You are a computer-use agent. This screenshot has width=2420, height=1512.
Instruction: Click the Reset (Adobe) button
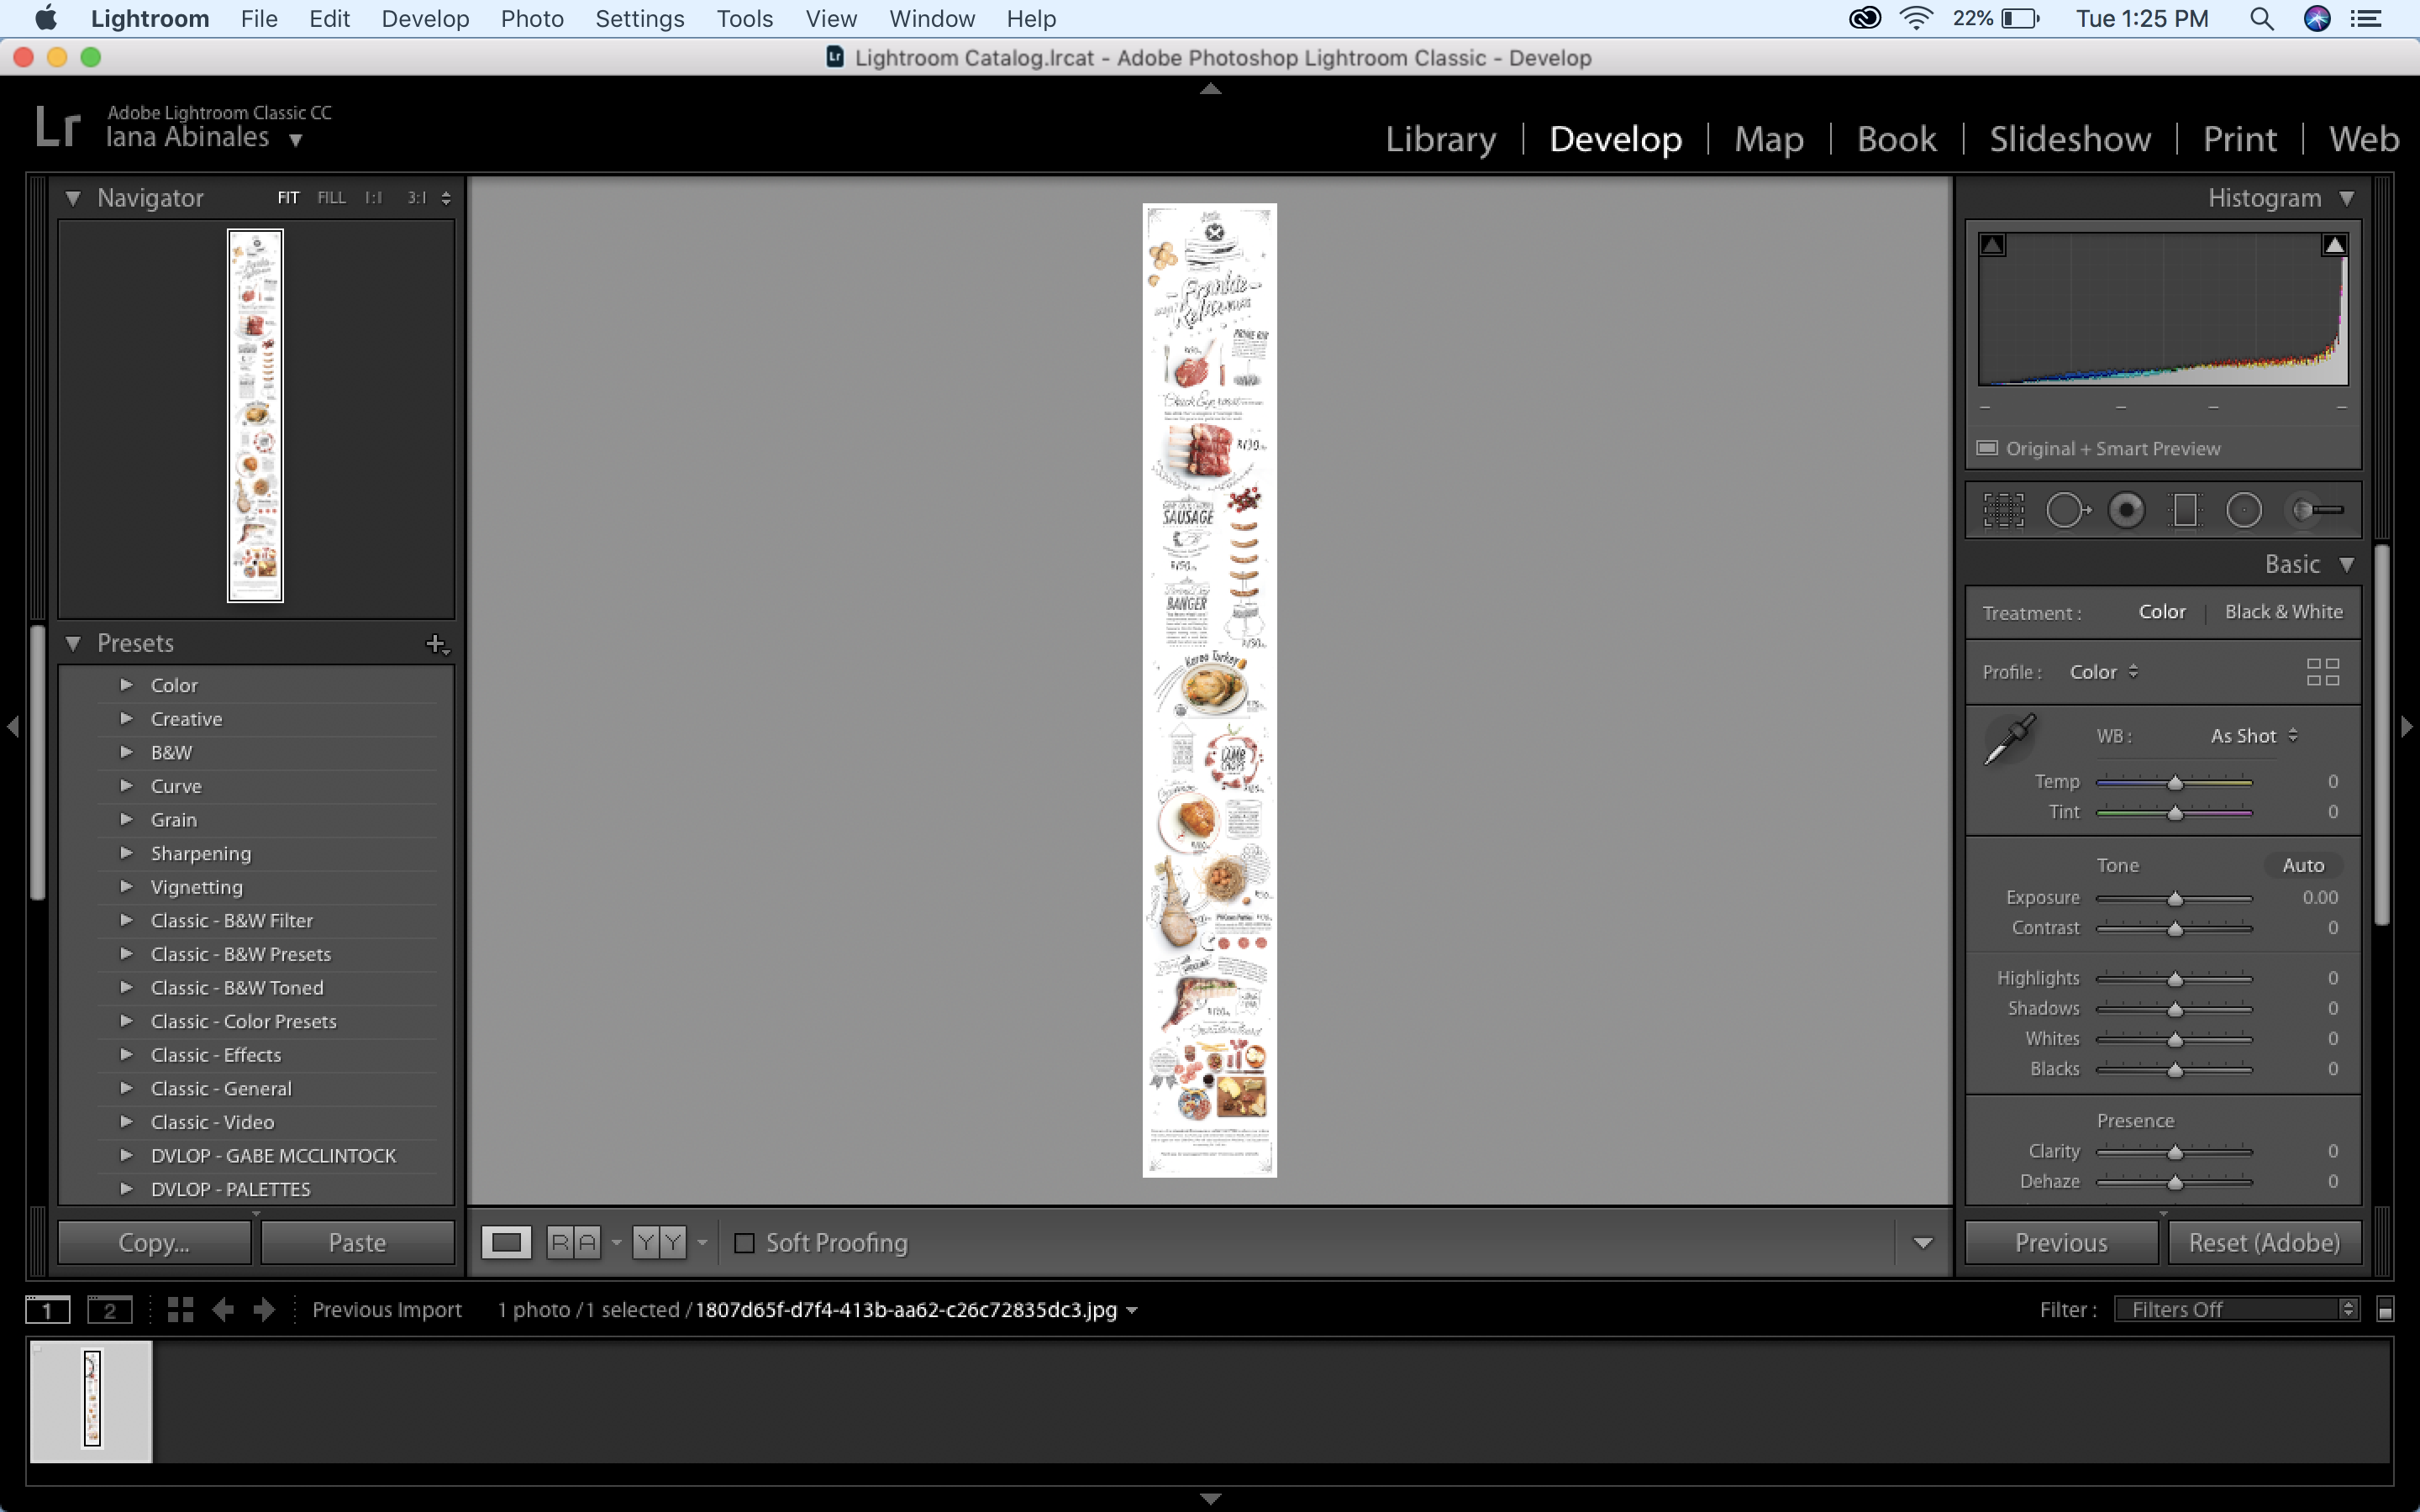pyautogui.click(x=2264, y=1243)
